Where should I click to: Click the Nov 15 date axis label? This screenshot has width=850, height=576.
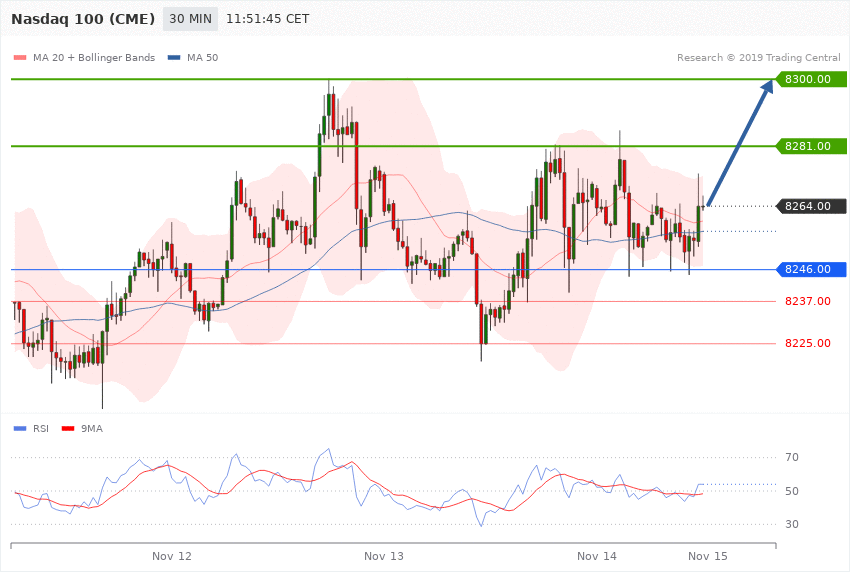pos(708,556)
